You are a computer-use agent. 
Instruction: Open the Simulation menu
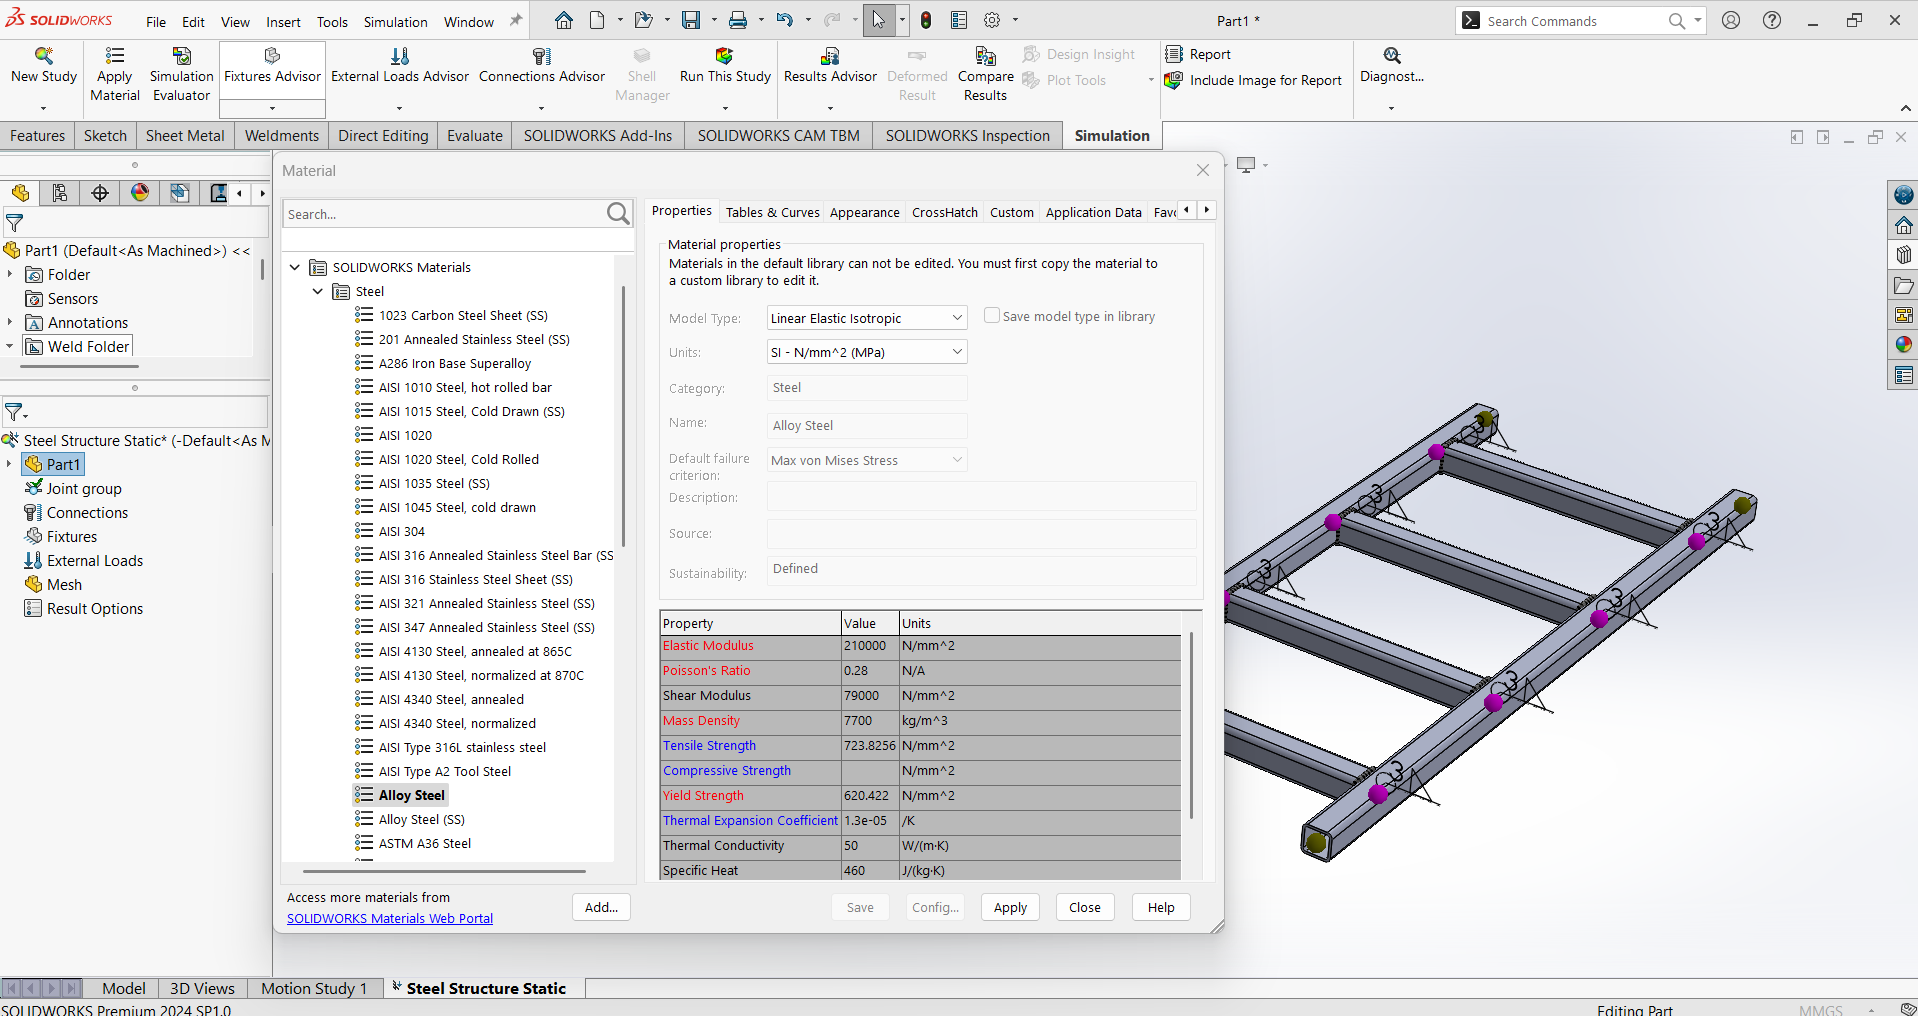(395, 22)
